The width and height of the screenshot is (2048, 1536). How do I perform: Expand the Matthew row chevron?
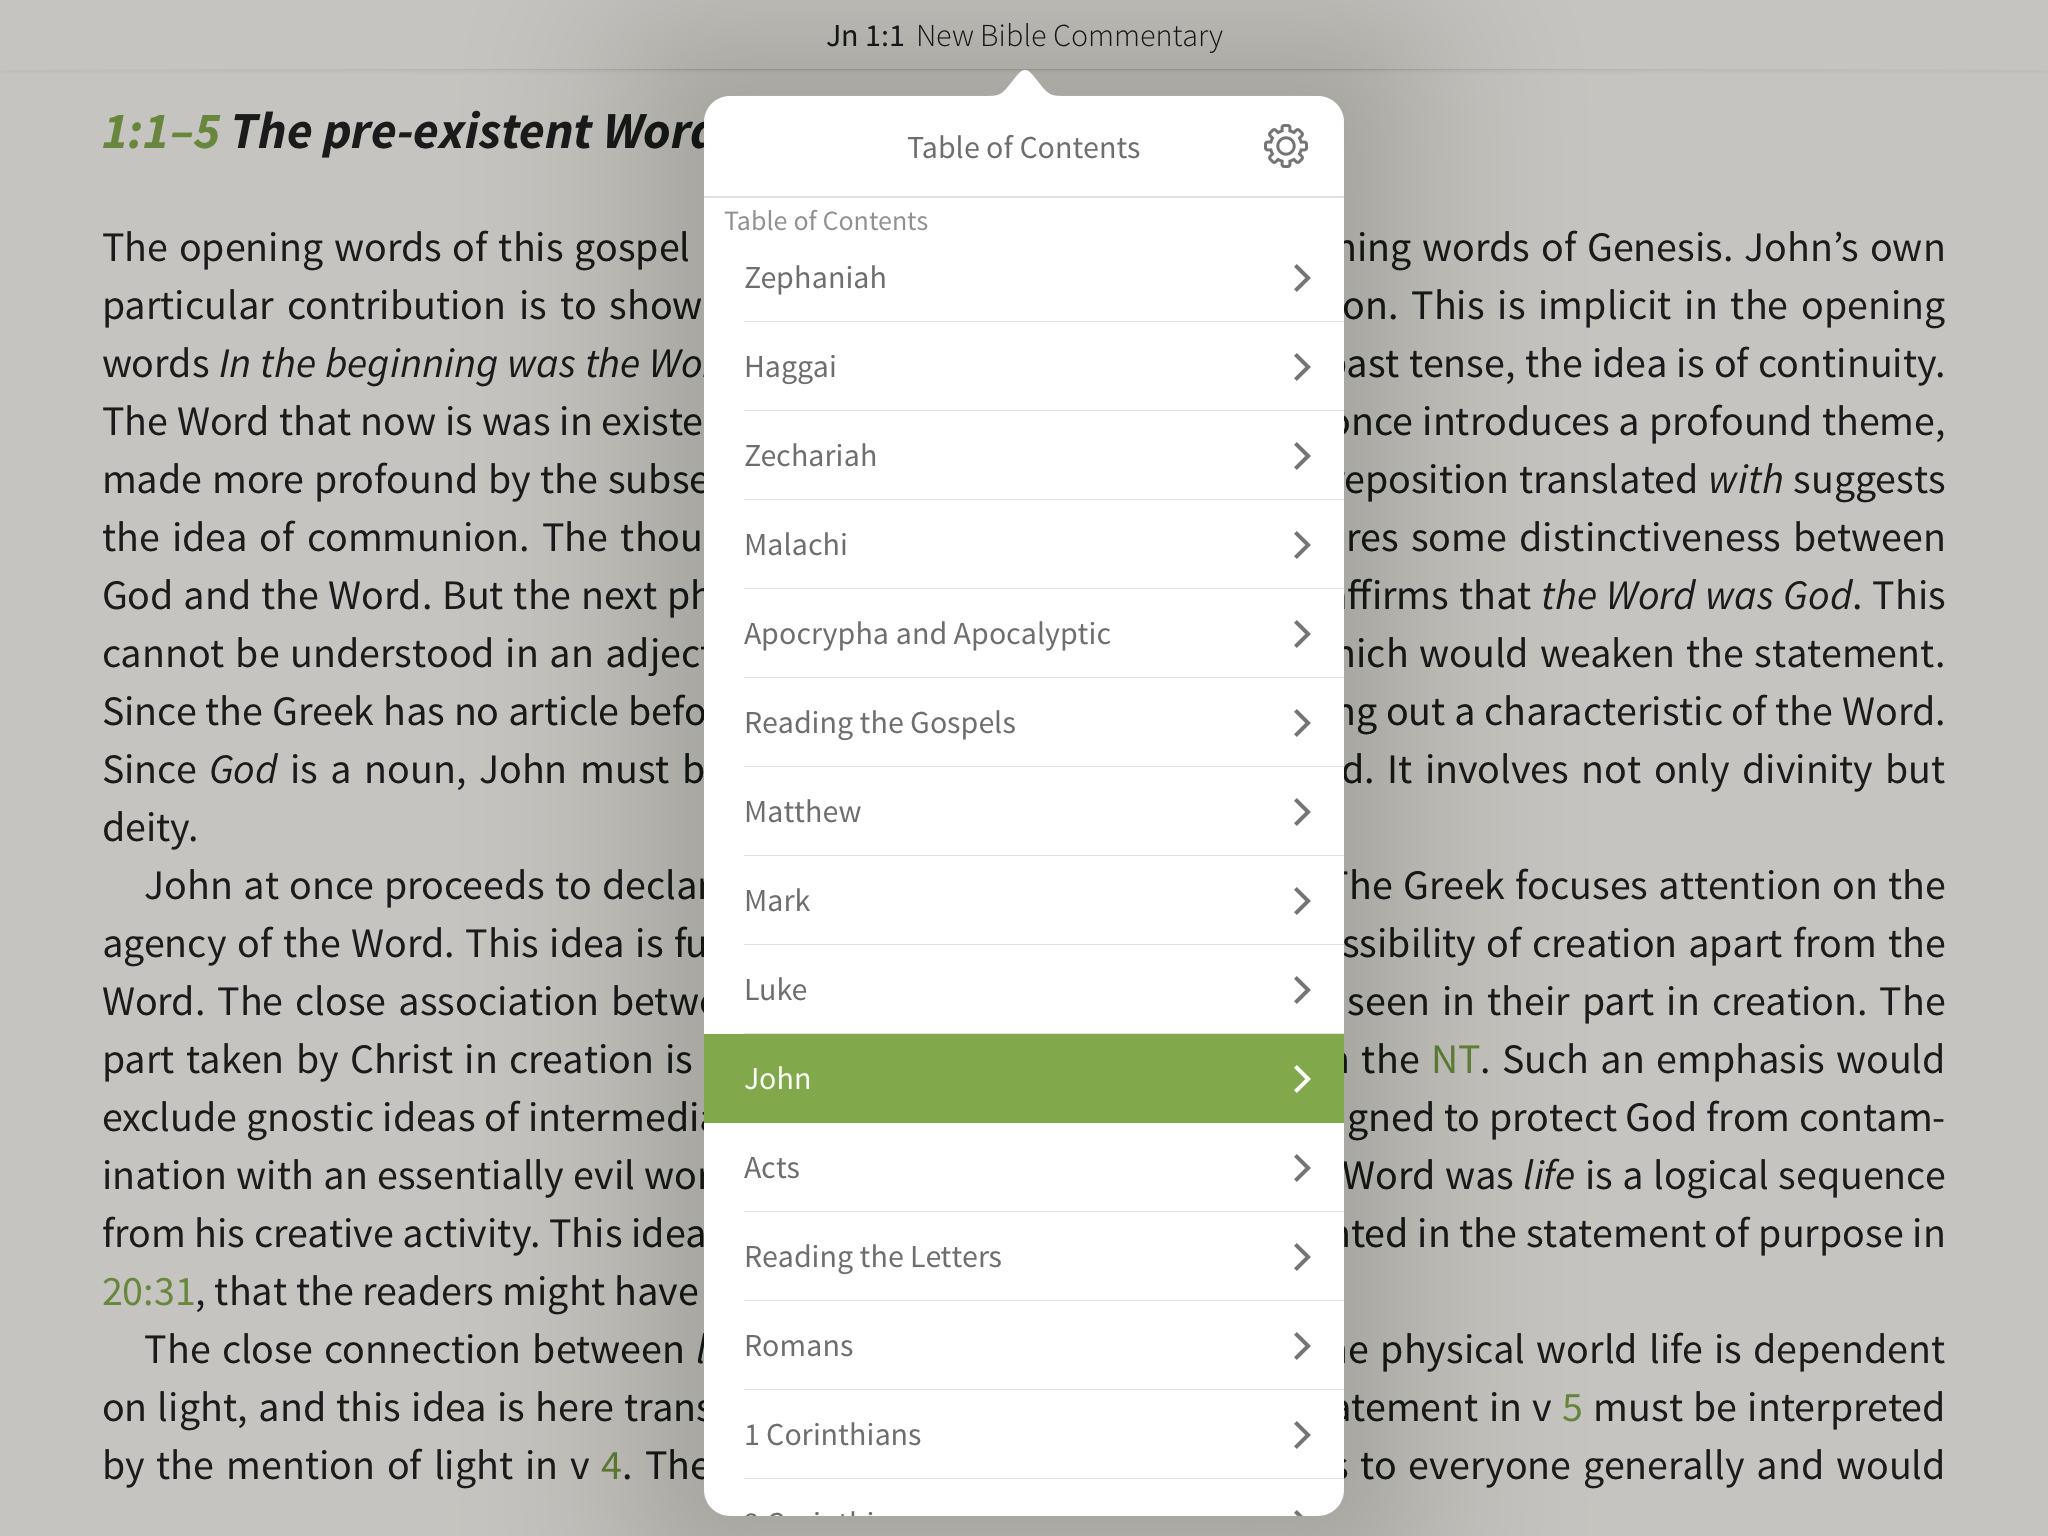point(1301,812)
